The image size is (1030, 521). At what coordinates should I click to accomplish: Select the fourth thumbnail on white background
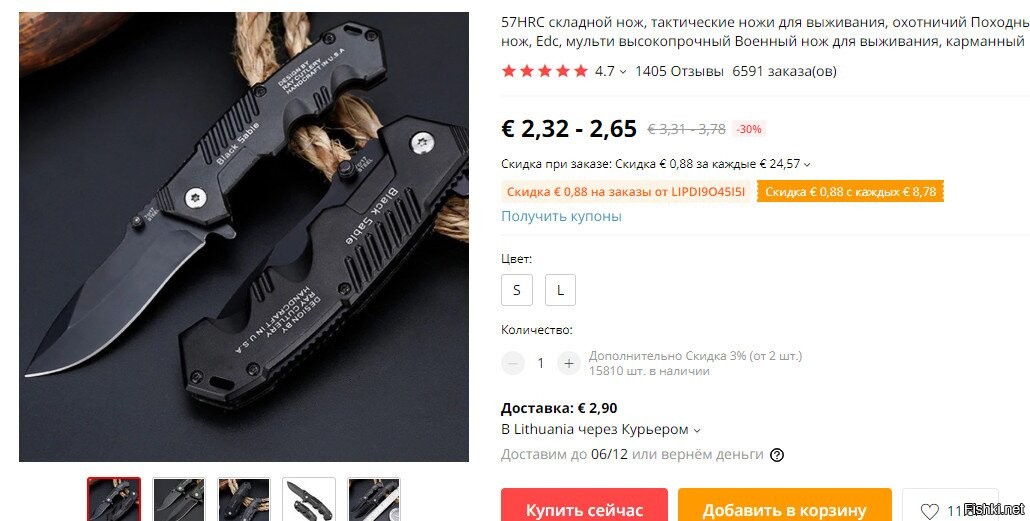tap(309, 499)
